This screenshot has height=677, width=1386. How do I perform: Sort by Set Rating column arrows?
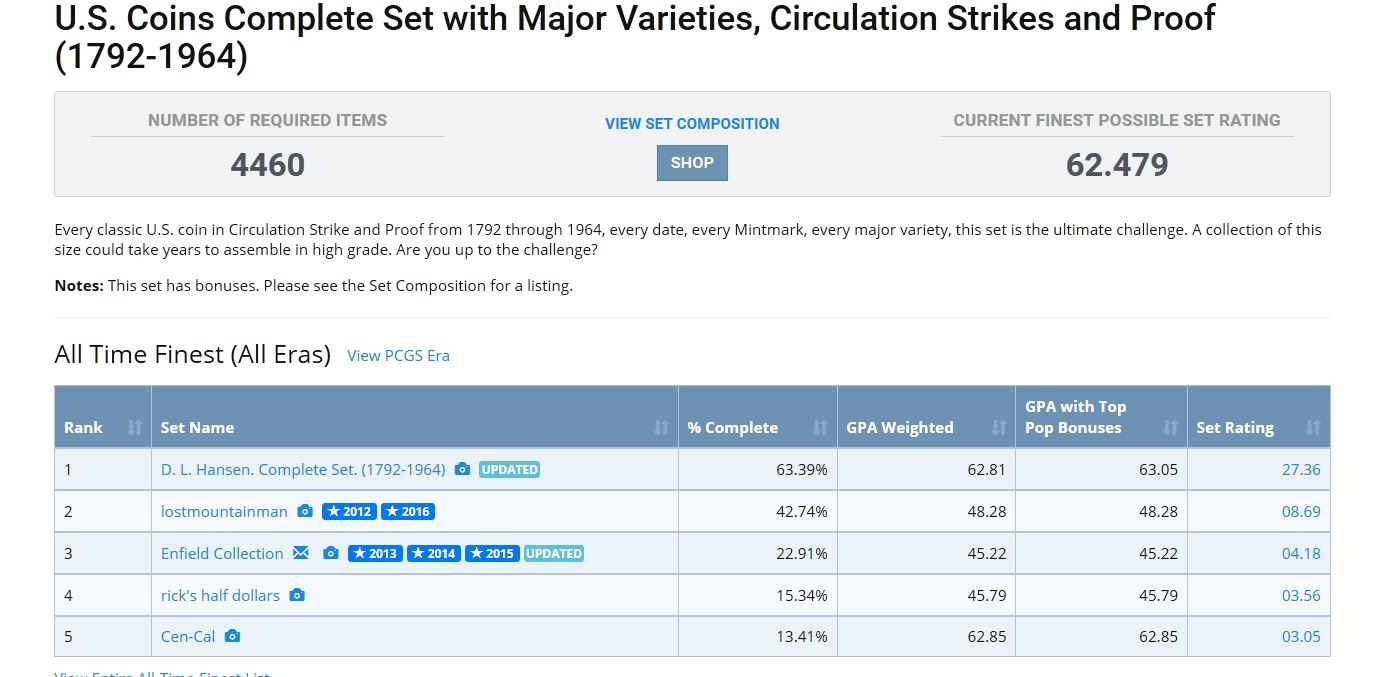click(1313, 427)
